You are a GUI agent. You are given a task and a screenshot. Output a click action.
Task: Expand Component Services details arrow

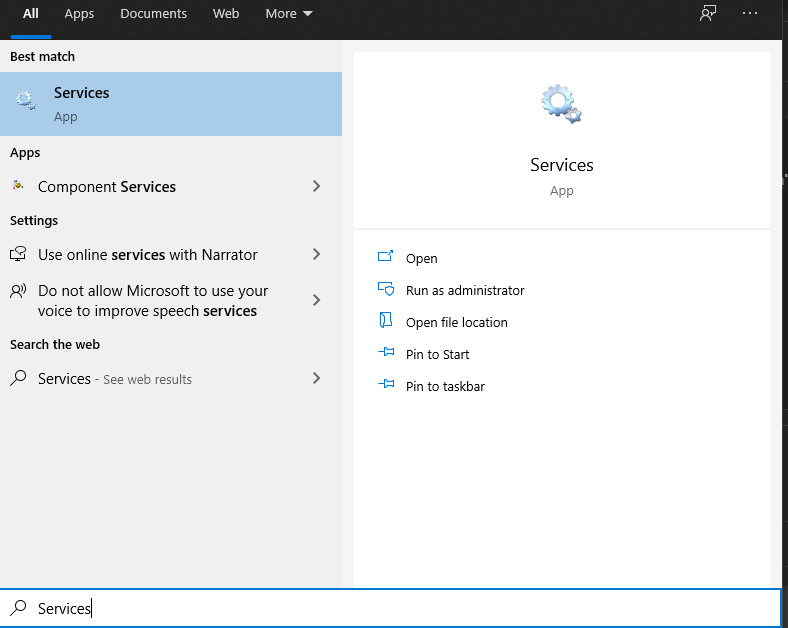(x=316, y=186)
